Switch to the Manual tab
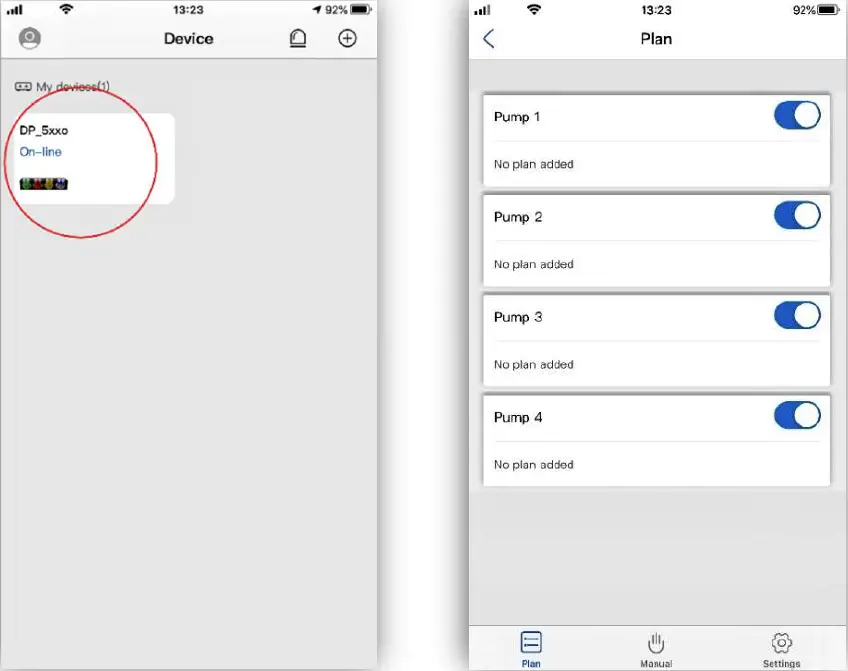Image resolution: width=848 pixels, height=671 pixels. point(656,649)
